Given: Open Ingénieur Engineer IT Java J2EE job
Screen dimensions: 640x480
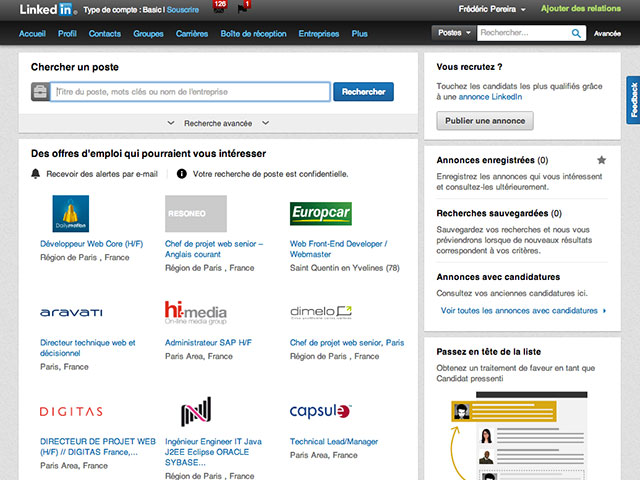Looking at the screenshot, I should coord(213,452).
